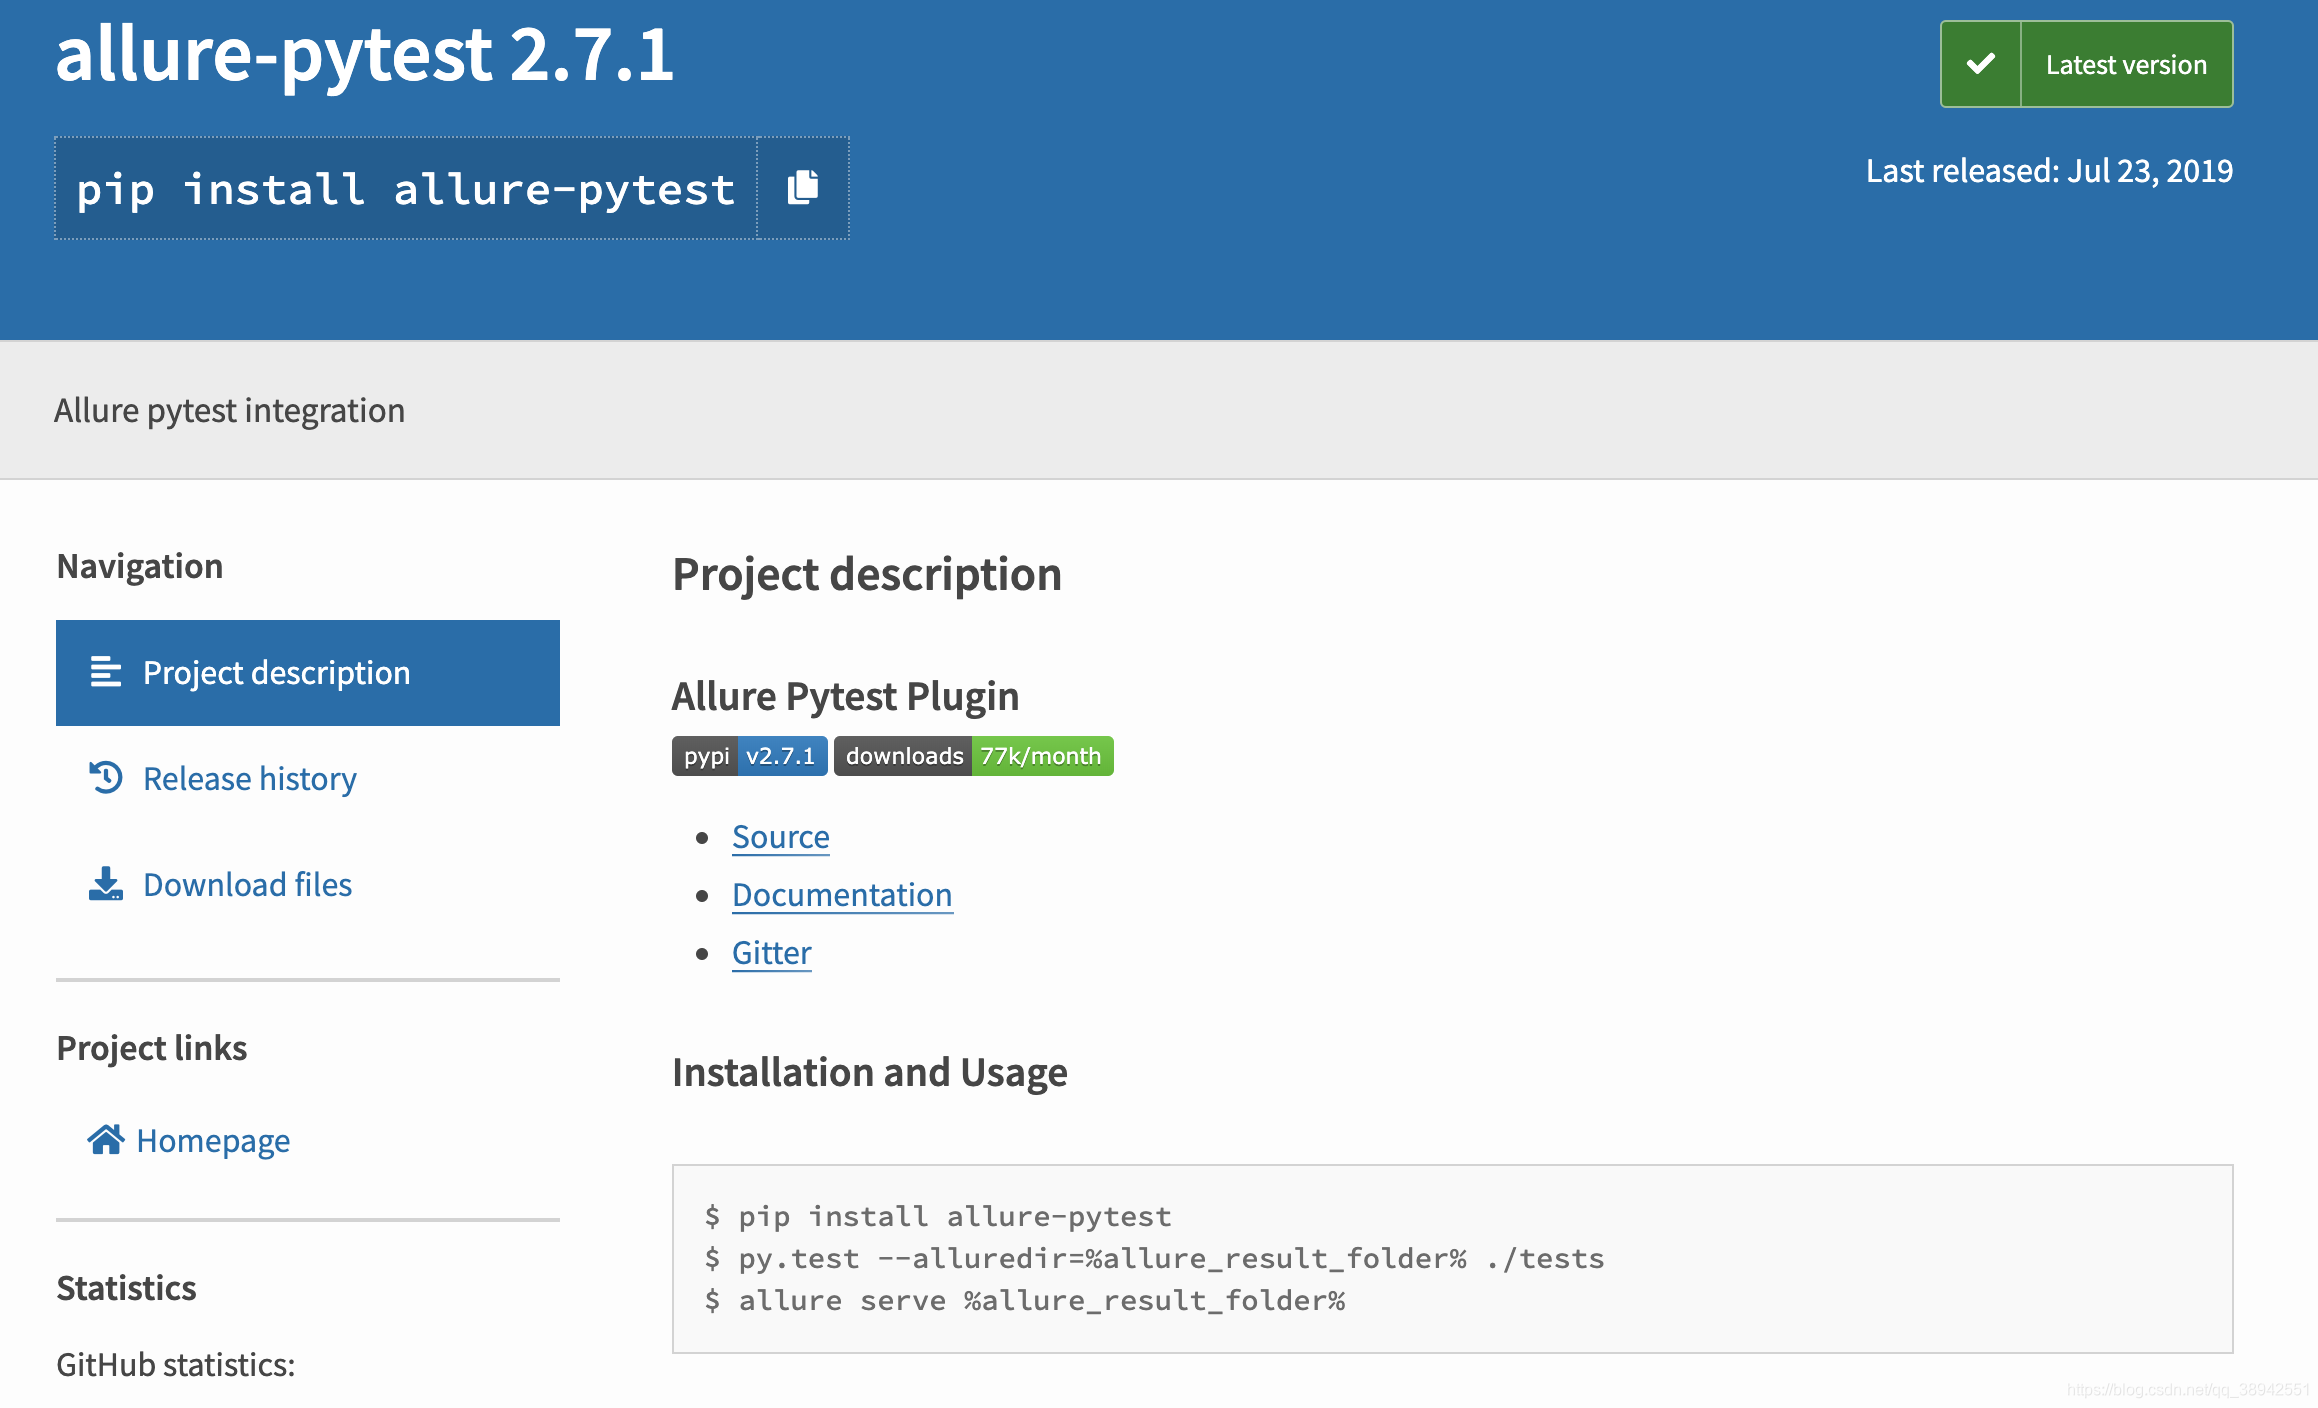Click 'Last released: Jul 23, 2019' text
Screen dimensions: 2318x1408
(x=2049, y=171)
